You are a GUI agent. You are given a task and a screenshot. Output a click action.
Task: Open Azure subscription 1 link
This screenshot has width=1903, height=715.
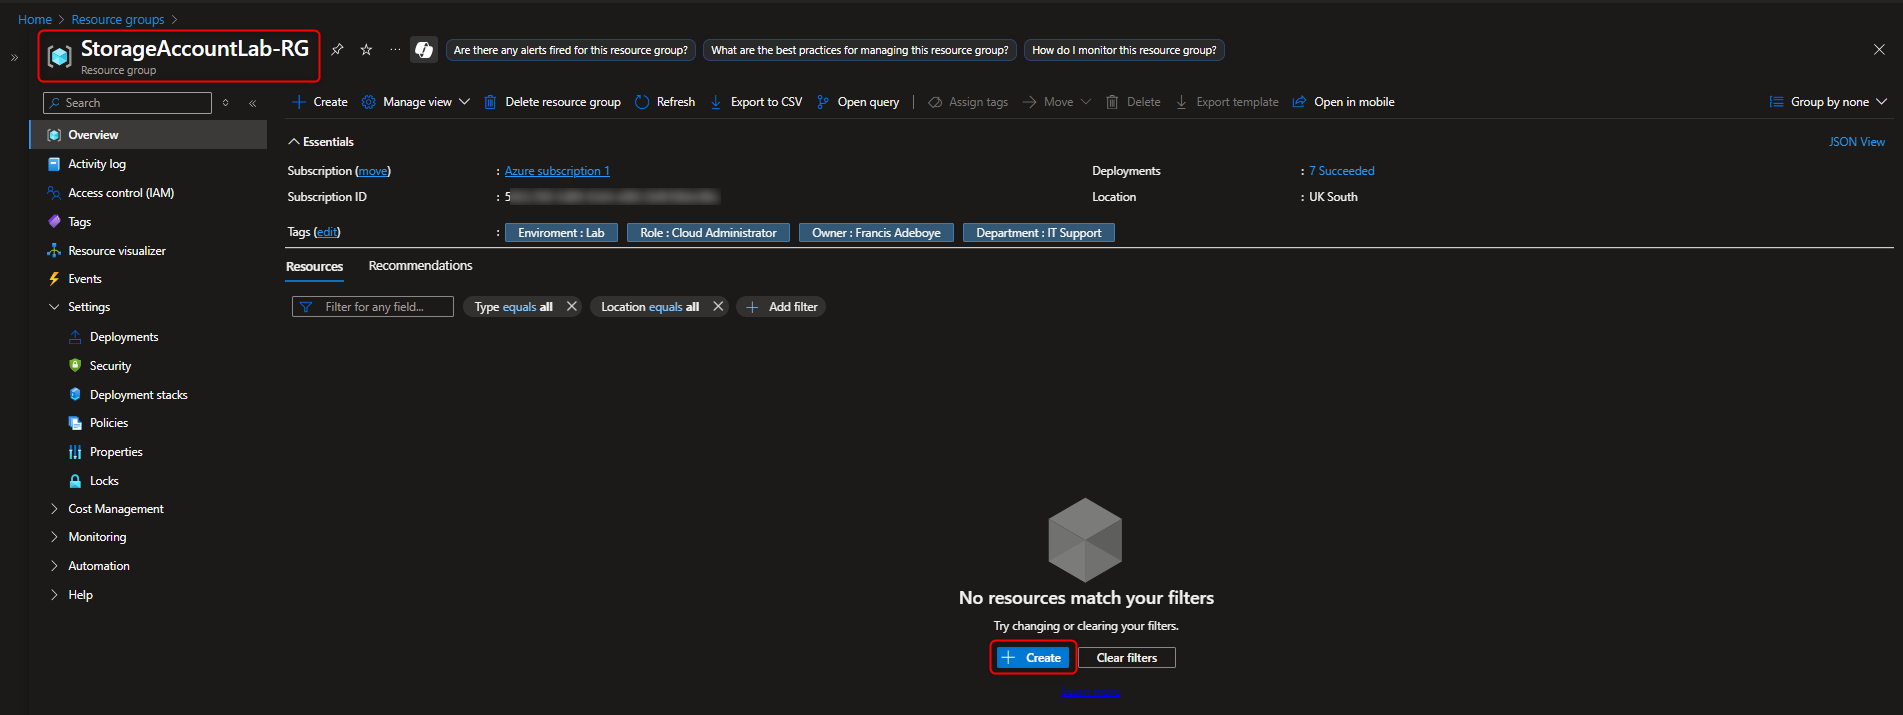click(x=557, y=171)
